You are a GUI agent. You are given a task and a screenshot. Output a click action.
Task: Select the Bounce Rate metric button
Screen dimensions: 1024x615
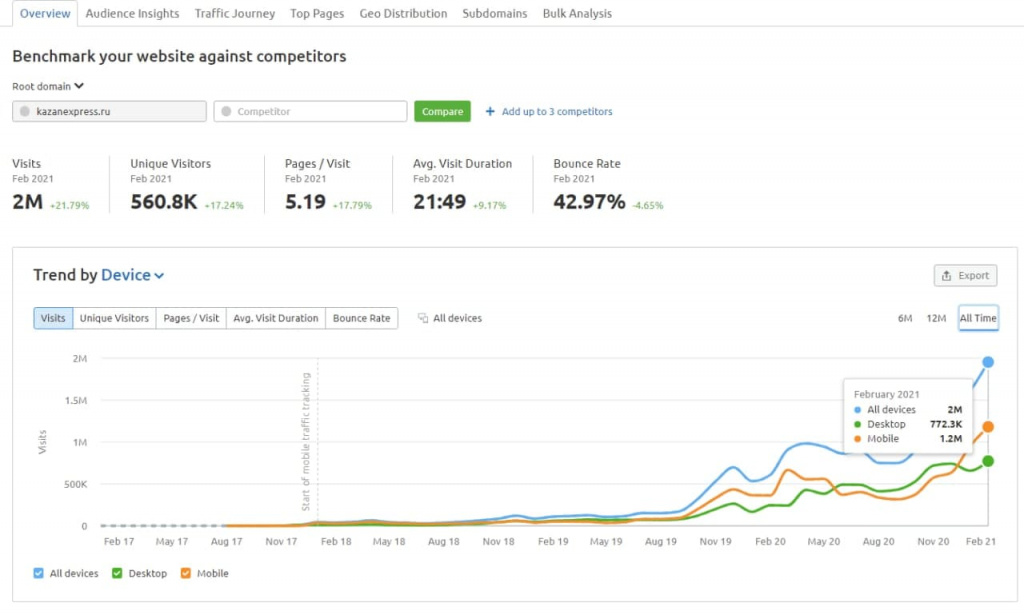tap(362, 319)
